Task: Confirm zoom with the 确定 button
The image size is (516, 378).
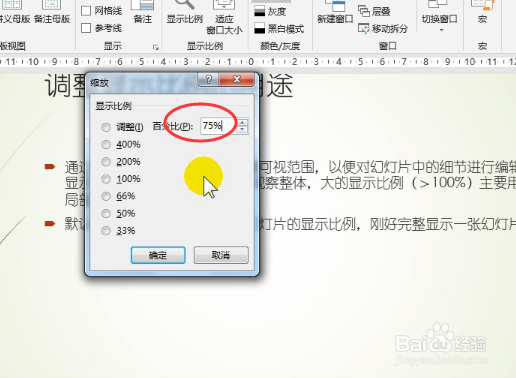Action: [158, 255]
